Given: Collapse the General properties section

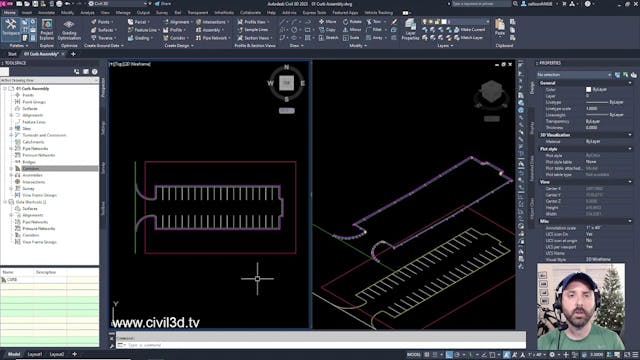Looking at the screenshot, I should (x=631, y=83).
